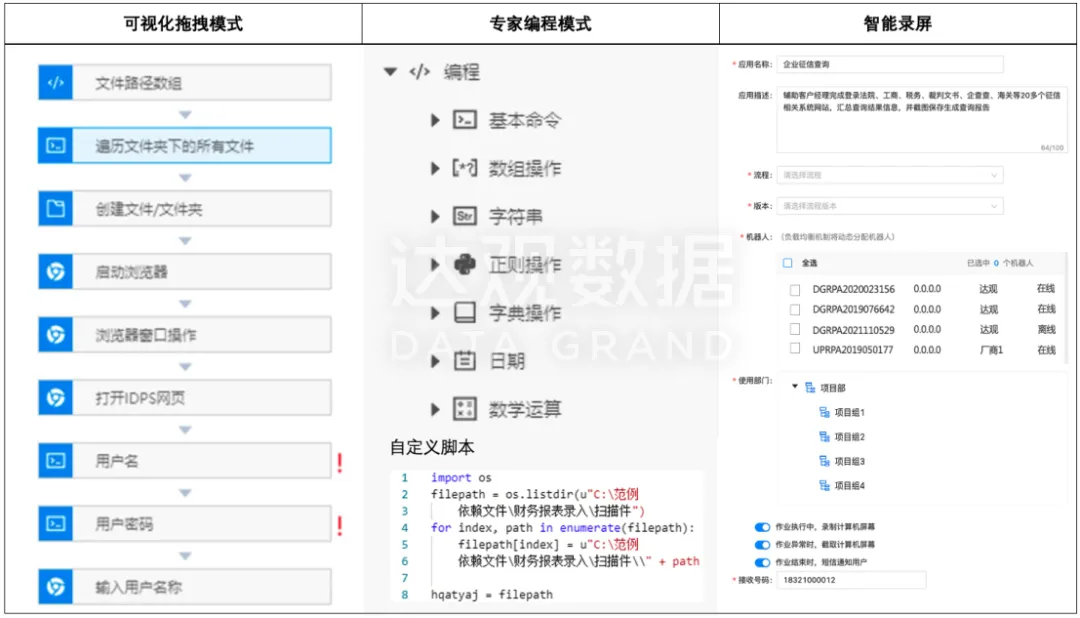The height and width of the screenshot is (618, 1080).
Task: Click the code icon beside 文件路径数组
Action: 55,83
